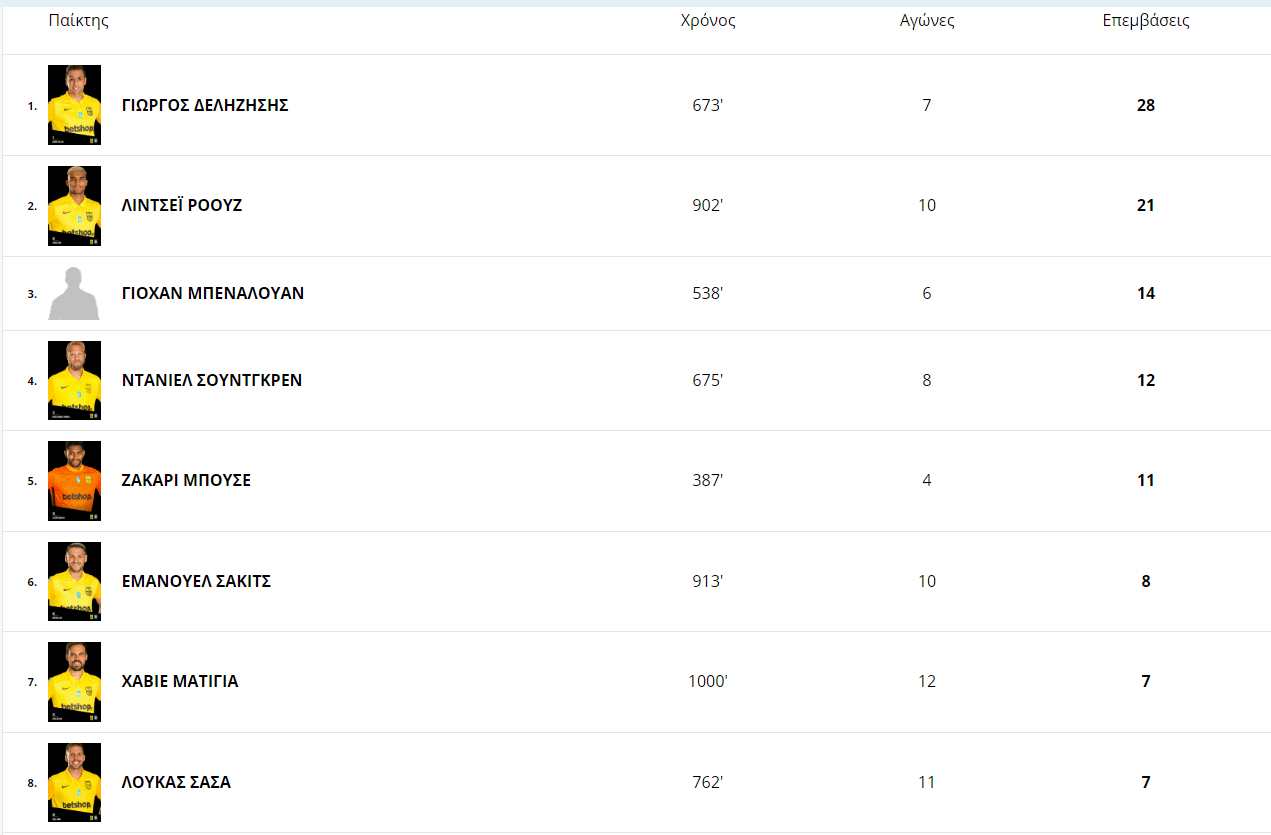Click orange-kit Ζακαρί Μπουσέ photo
Image resolution: width=1271 pixels, height=835 pixels.
(x=74, y=481)
